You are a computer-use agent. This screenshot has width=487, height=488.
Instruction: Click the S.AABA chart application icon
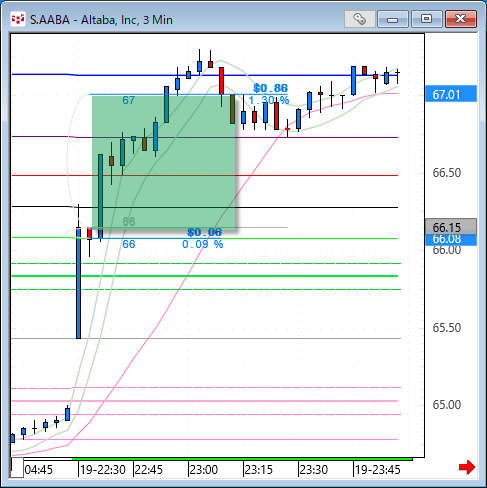pyautogui.click(x=18, y=19)
